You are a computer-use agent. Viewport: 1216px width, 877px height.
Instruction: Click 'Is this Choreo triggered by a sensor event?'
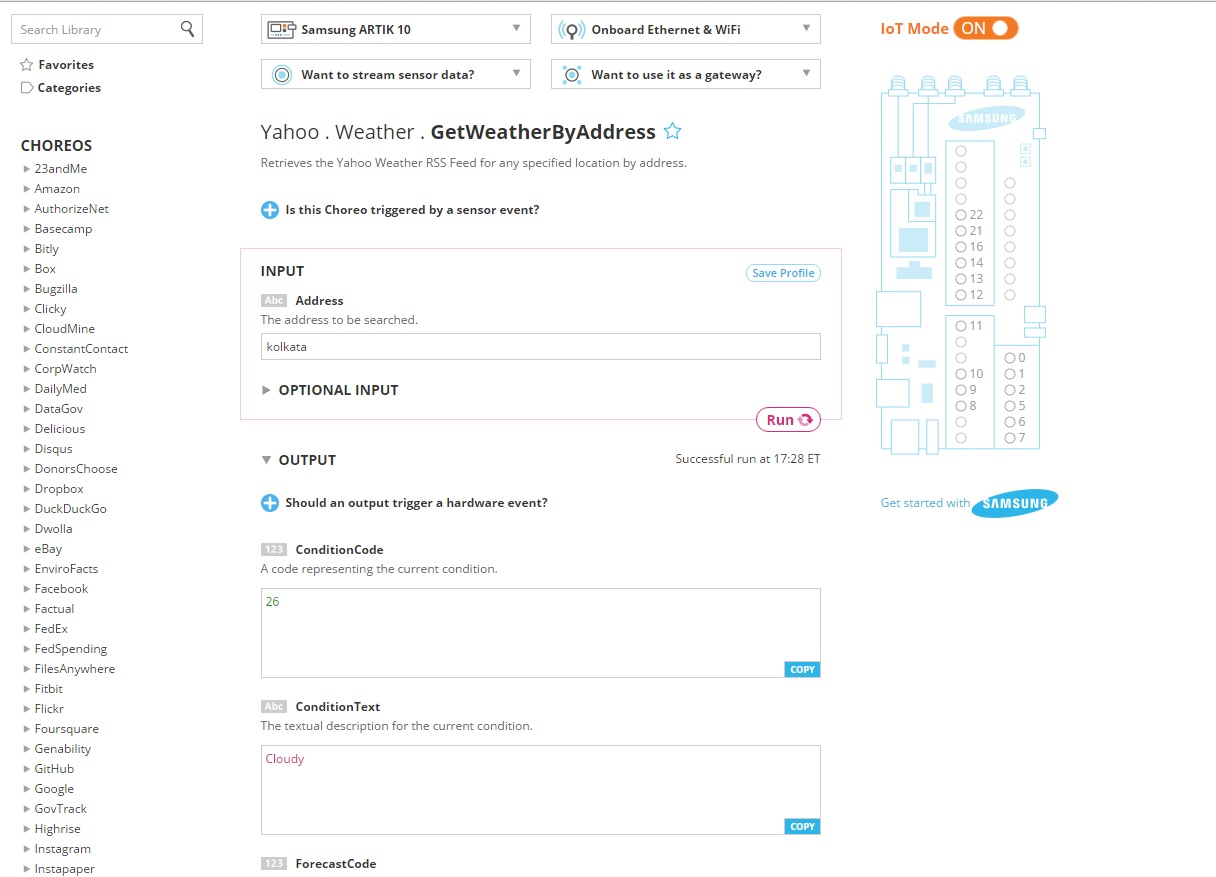pos(412,210)
